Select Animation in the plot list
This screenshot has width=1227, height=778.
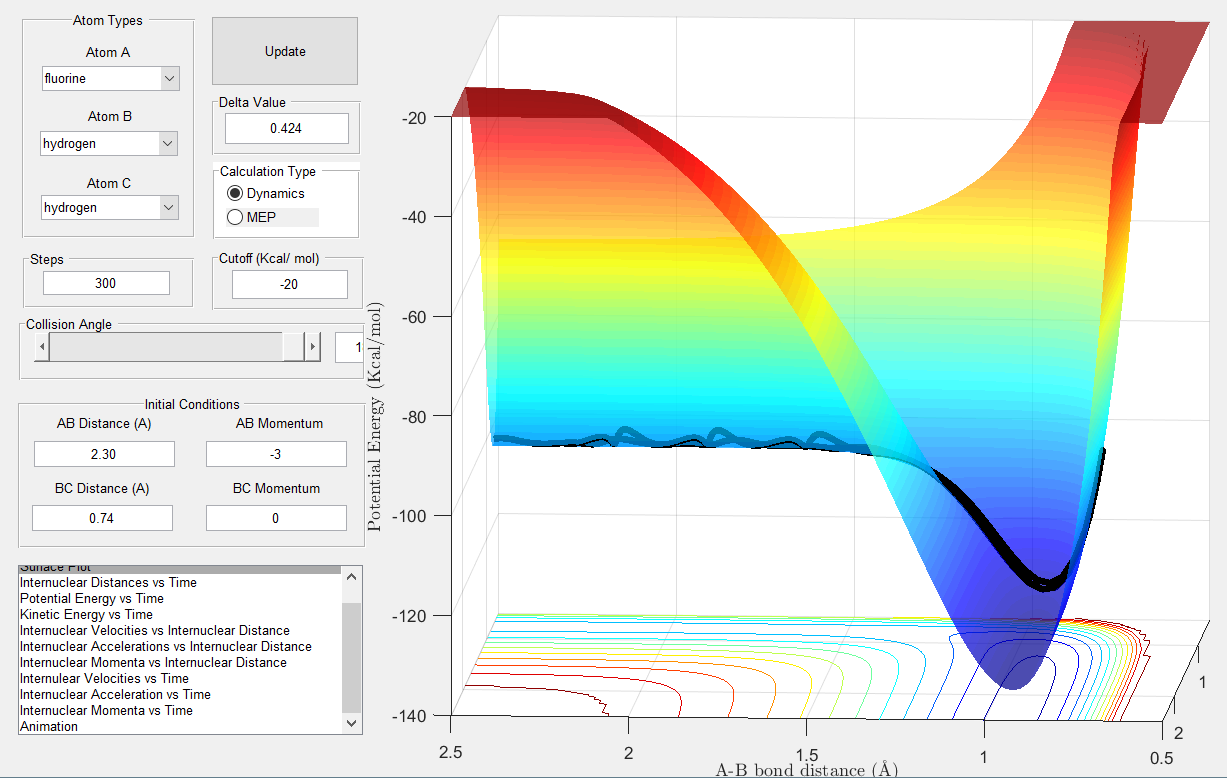[49, 726]
